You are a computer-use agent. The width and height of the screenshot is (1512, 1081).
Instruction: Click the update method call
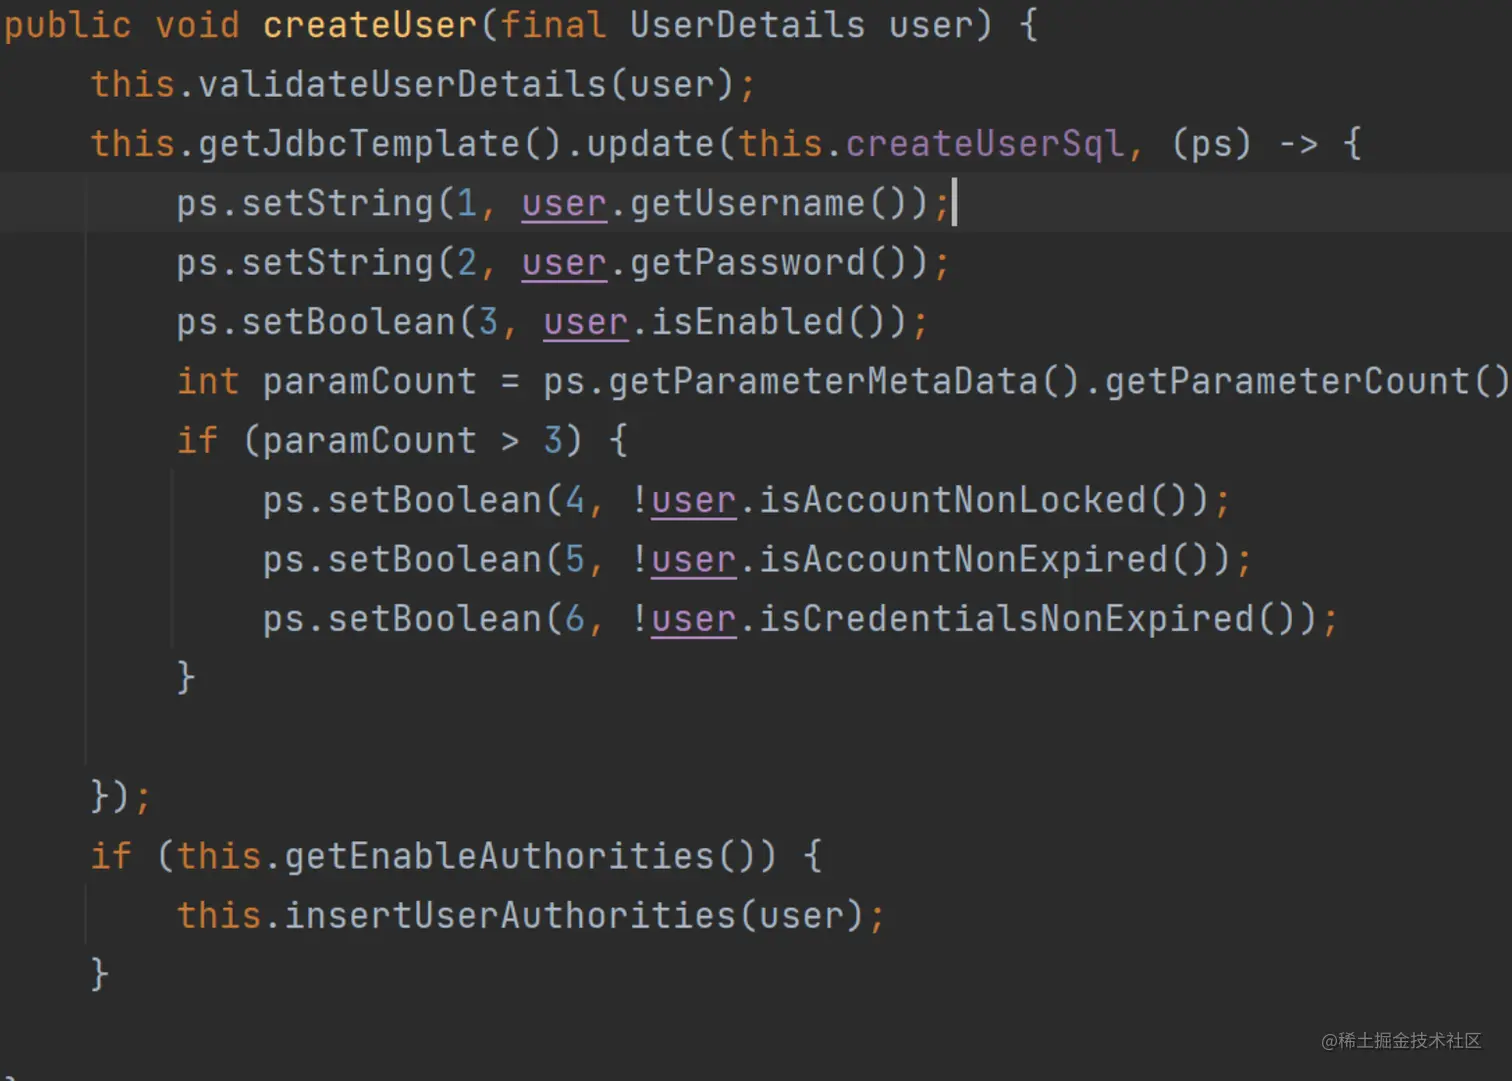[x=651, y=143]
